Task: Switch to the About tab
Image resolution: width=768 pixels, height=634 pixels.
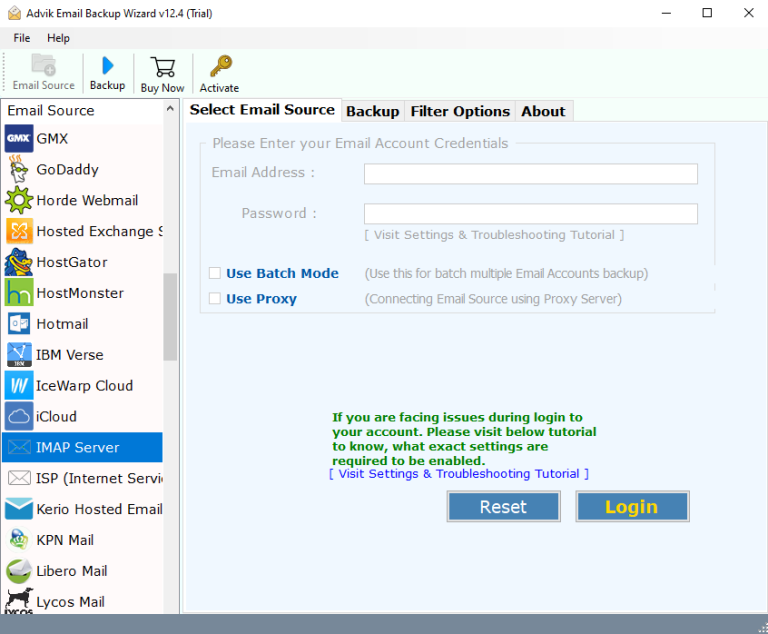Action: (543, 111)
